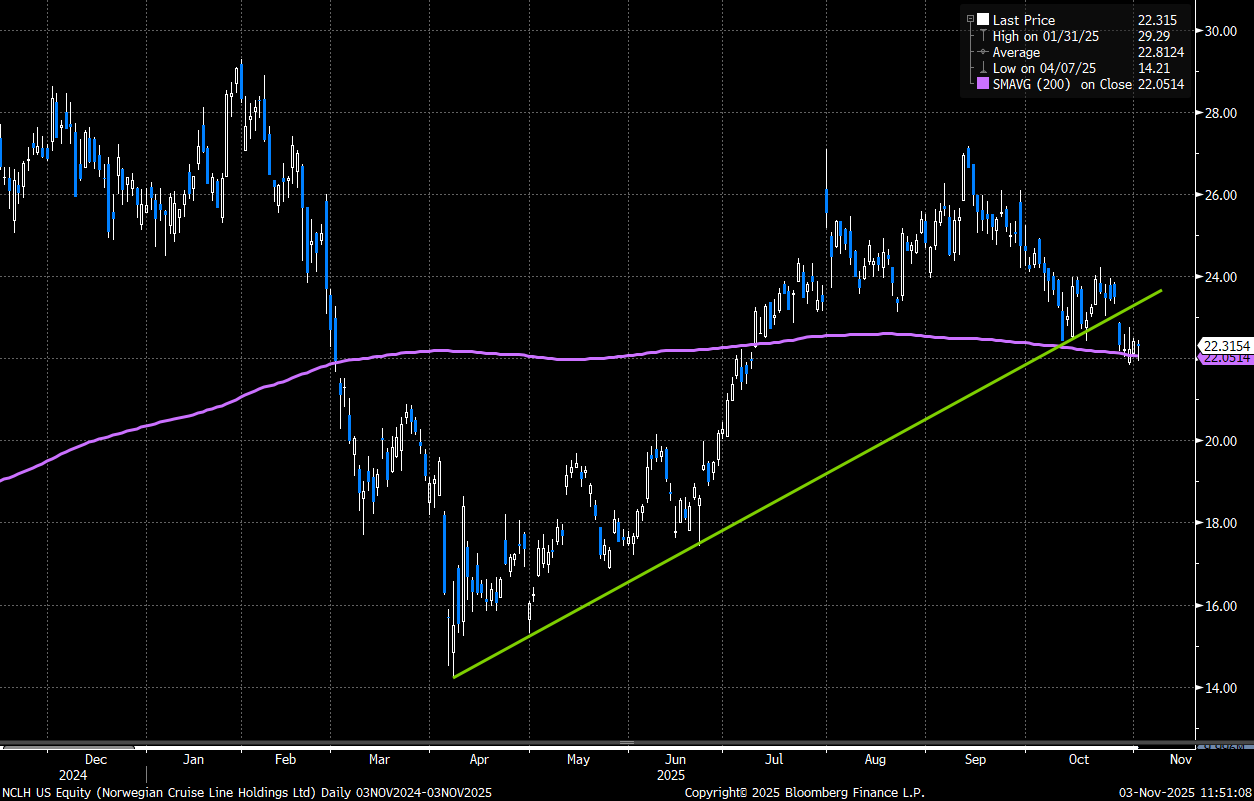Click the Average marker icon in legend
This screenshot has height=801, width=1254.
point(982,52)
